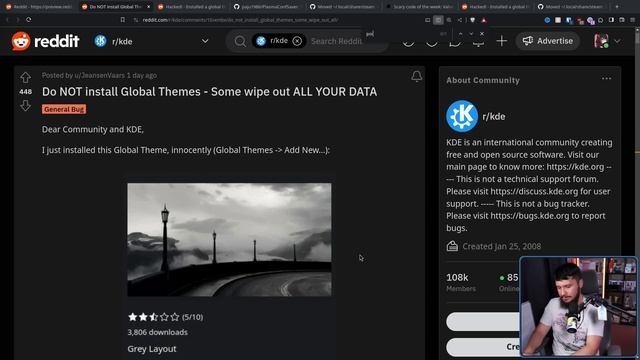Switch to first Reddit tab
The width and height of the screenshot is (640, 360).
click(x=38, y=7)
